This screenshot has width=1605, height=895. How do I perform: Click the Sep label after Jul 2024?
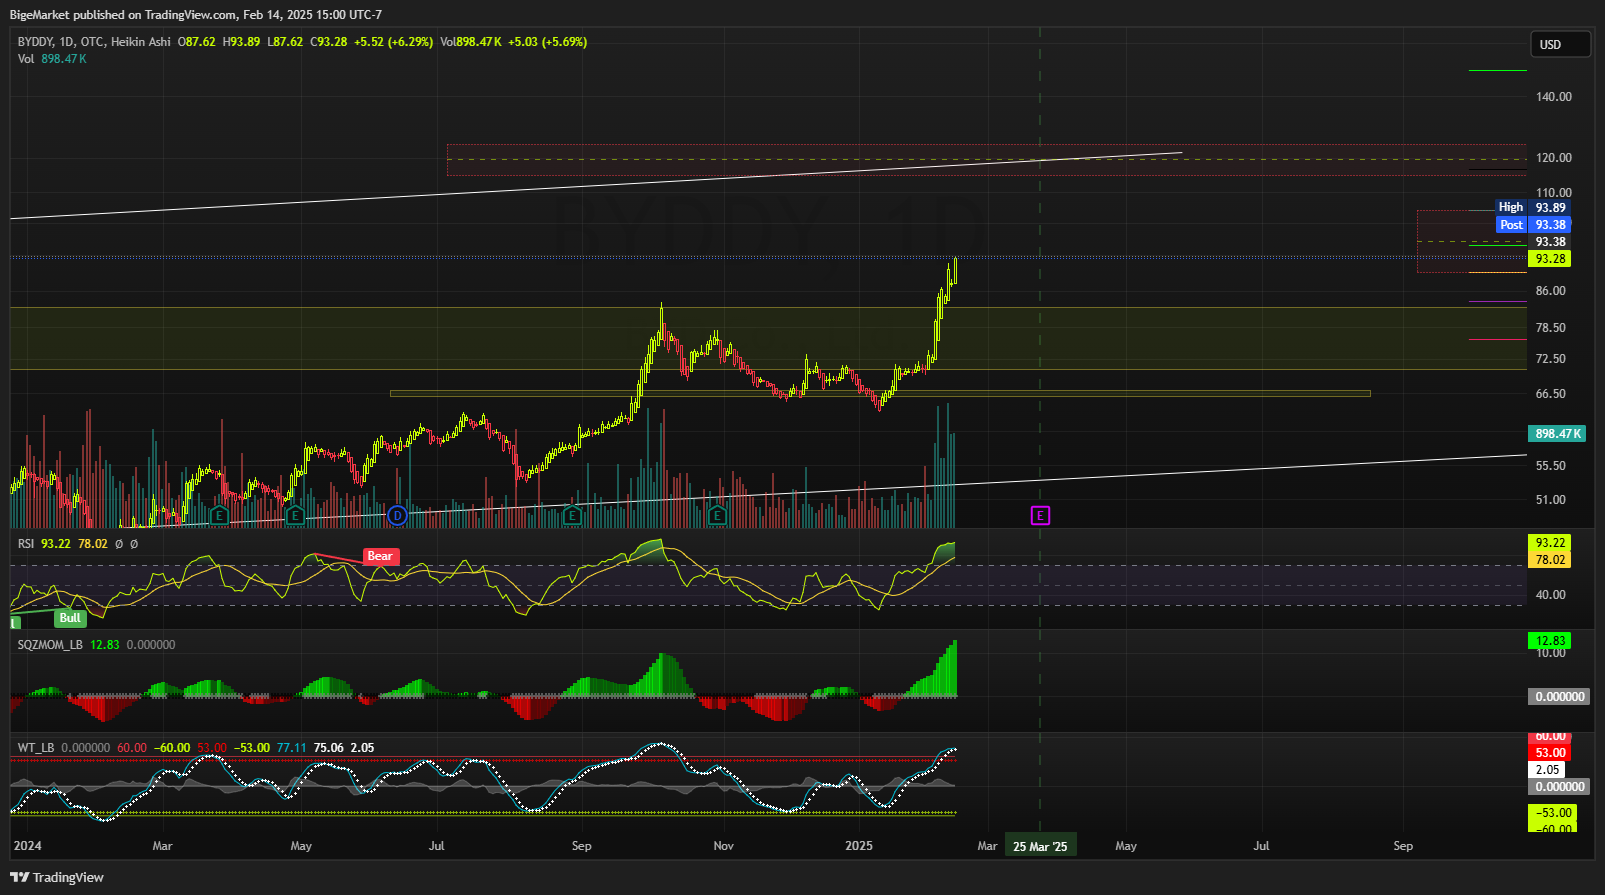pyautogui.click(x=582, y=846)
